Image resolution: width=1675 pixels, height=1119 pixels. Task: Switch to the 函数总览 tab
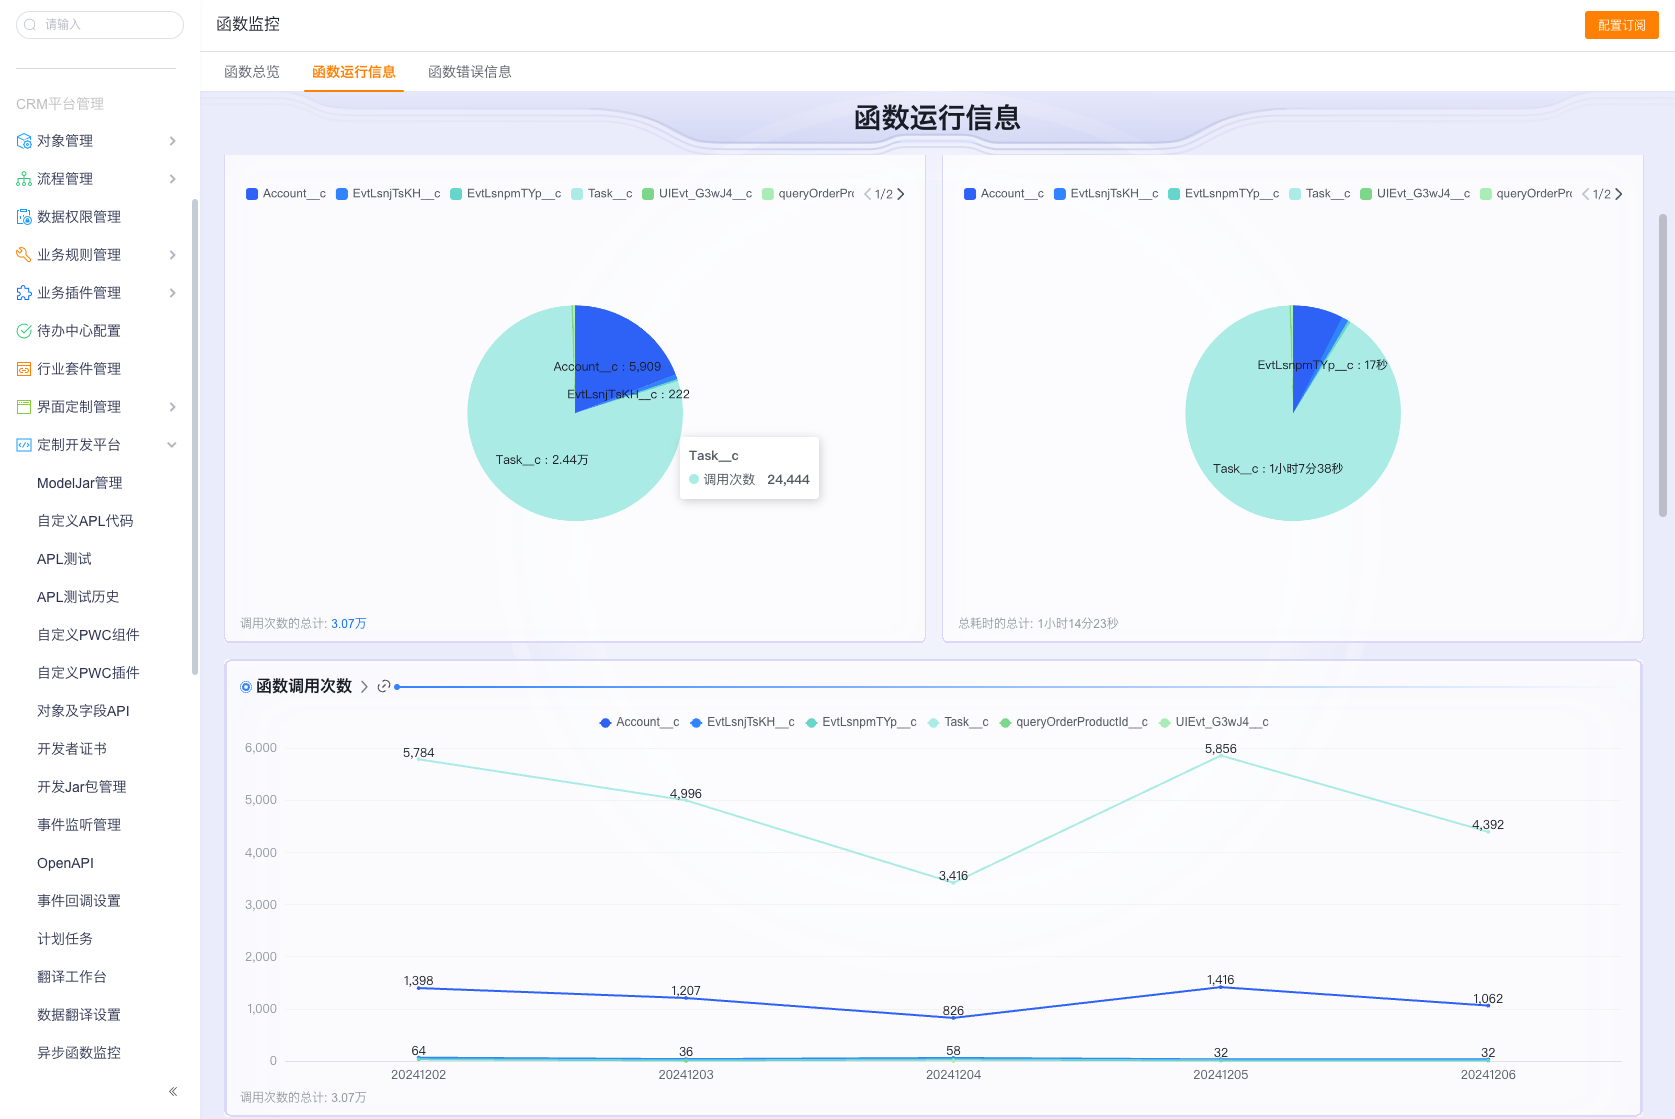point(252,72)
